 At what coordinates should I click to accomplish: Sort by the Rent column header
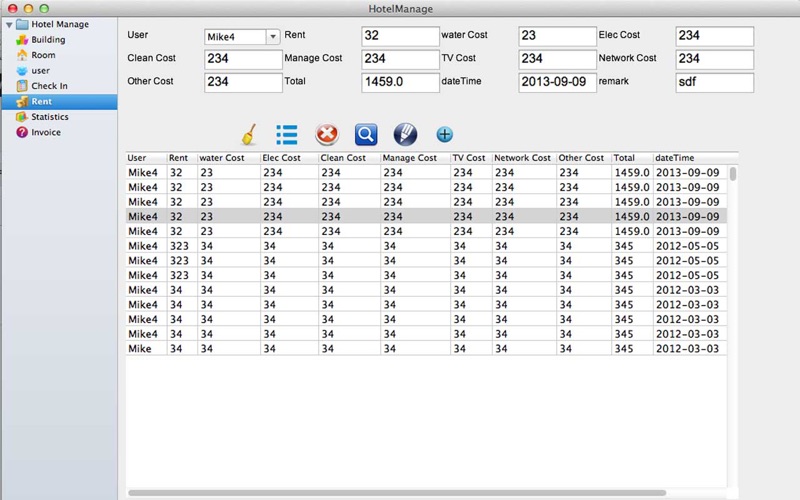point(182,158)
